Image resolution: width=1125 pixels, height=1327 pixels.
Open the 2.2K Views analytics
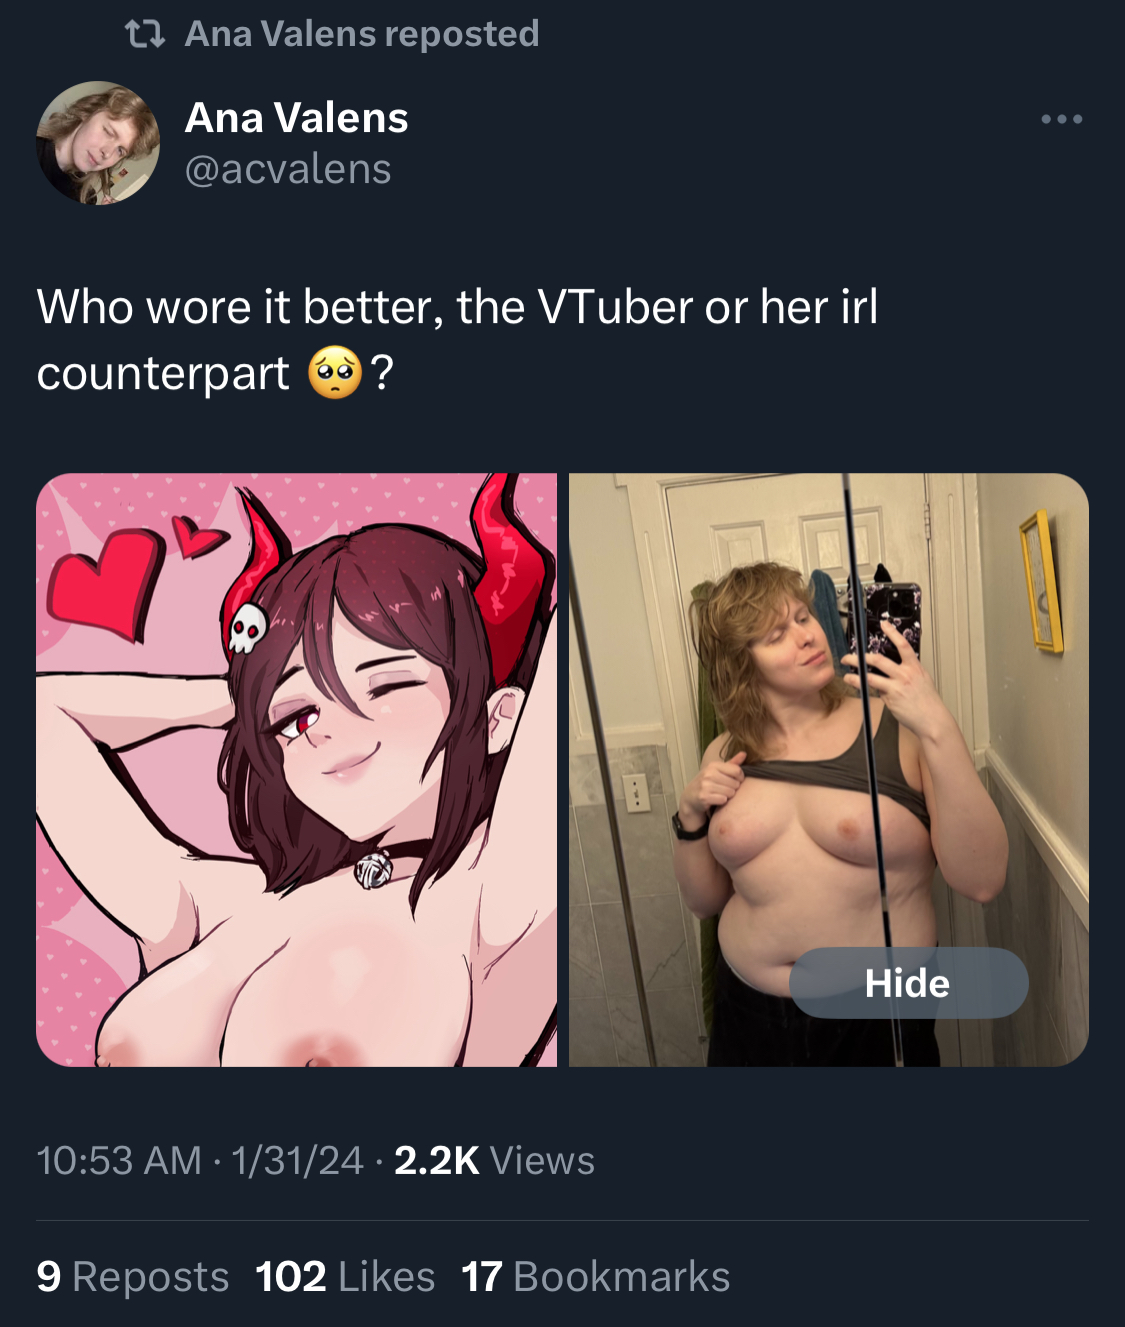494,1161
